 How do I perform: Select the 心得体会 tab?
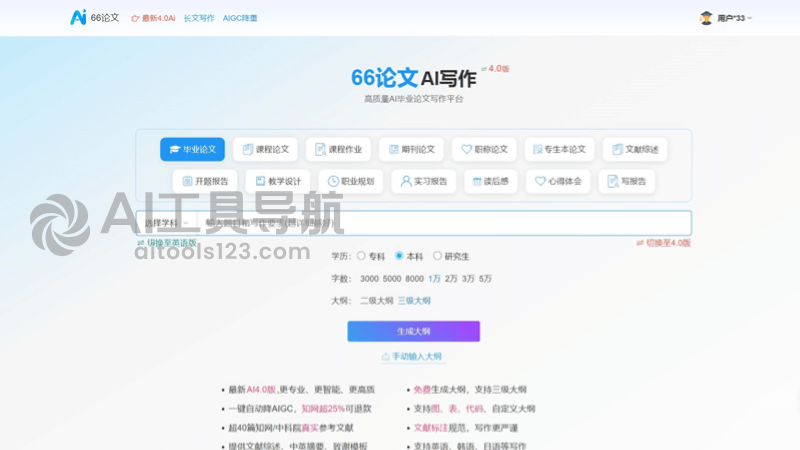pos(558,181)
